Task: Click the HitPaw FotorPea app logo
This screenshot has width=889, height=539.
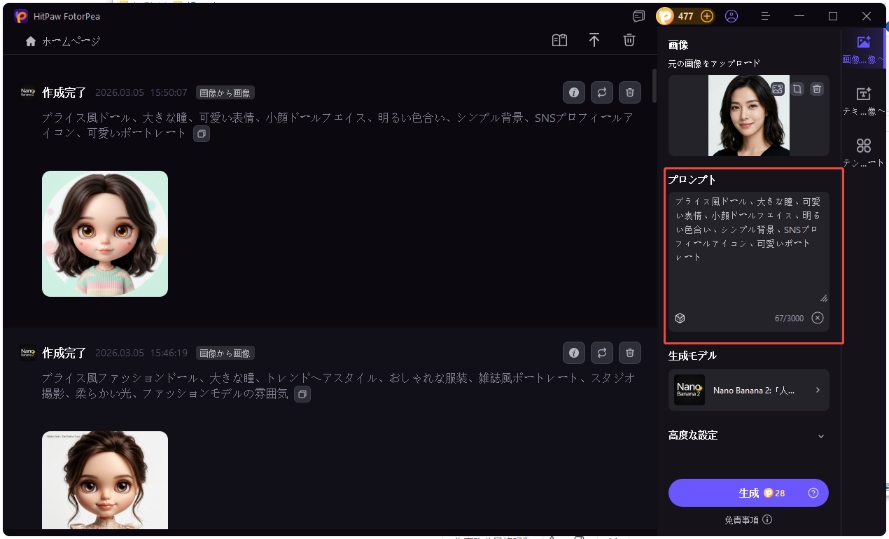Action: point(21,16)
